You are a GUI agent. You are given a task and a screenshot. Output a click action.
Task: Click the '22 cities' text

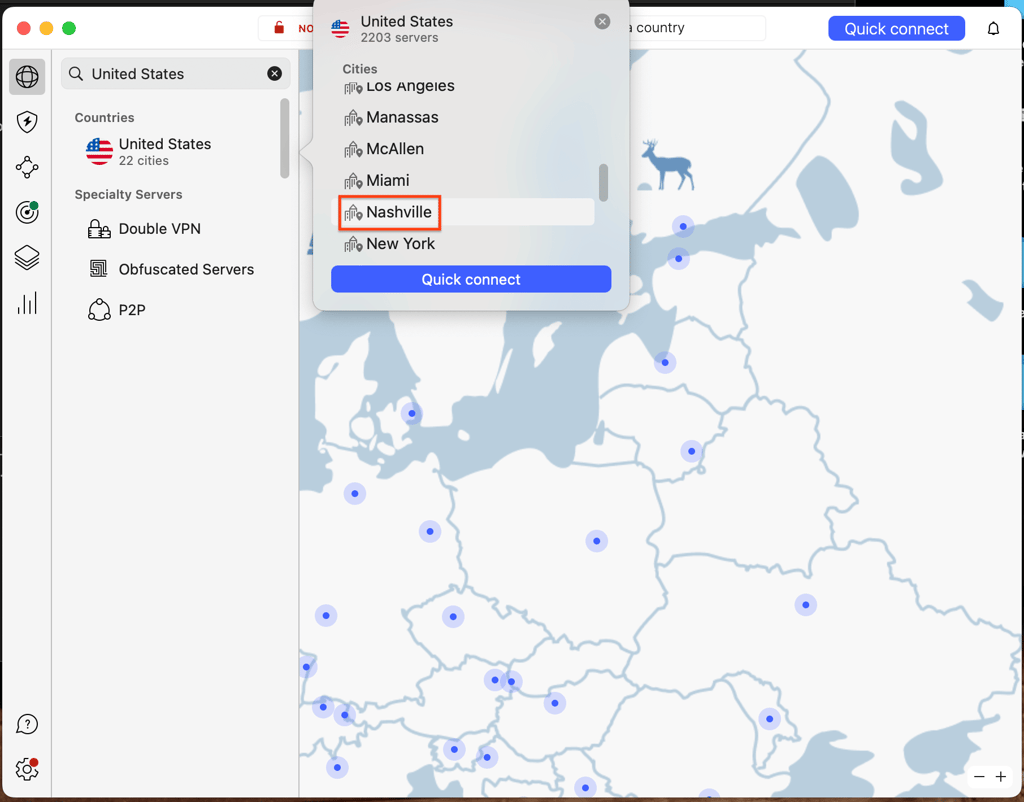(144, 161)
